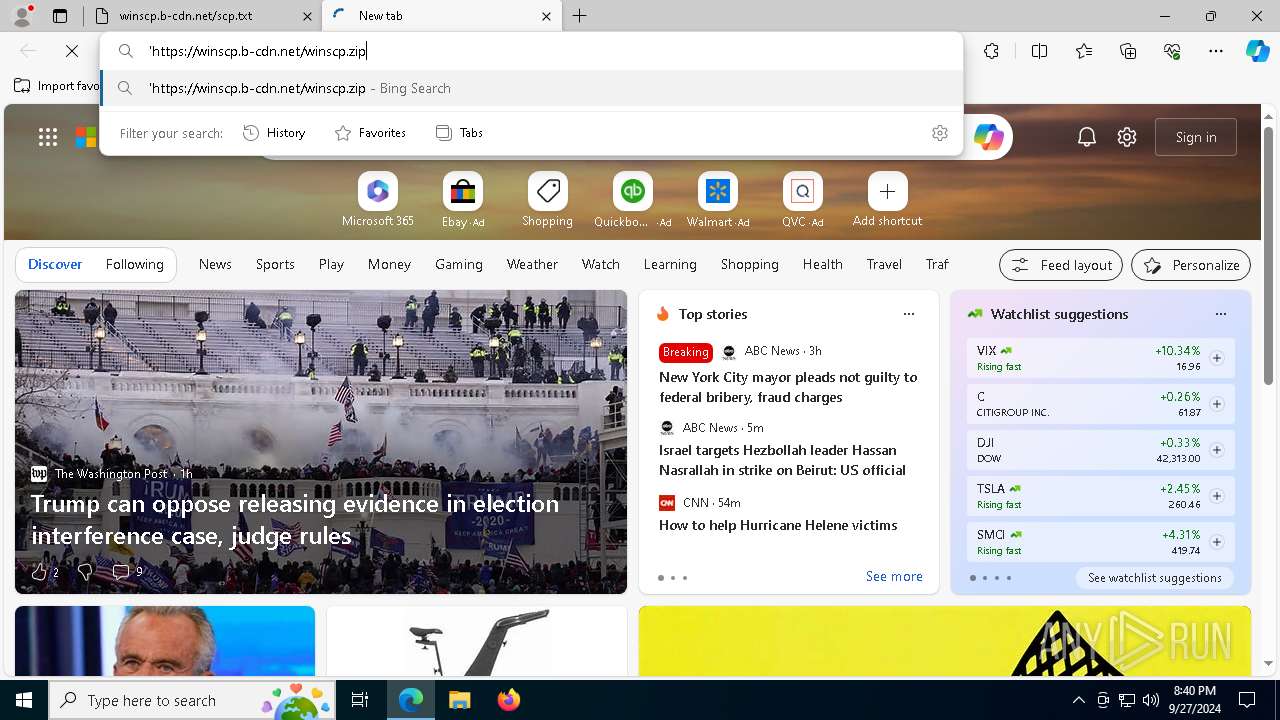Open Top stories more options
This screenshot has width=1280, height=720.
tap(909, 314)
